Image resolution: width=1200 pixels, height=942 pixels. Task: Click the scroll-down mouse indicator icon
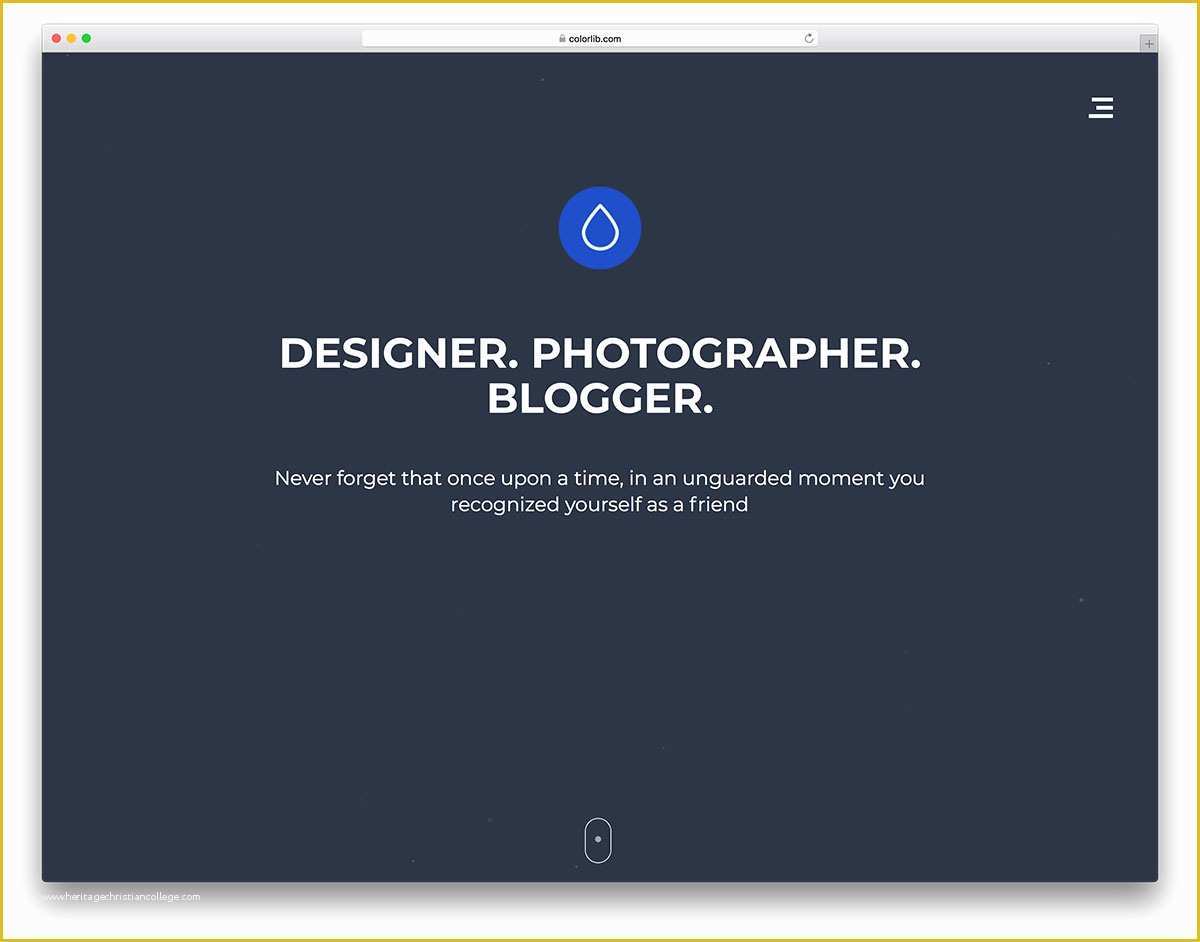pyautogui.click(x=598, y=839)
